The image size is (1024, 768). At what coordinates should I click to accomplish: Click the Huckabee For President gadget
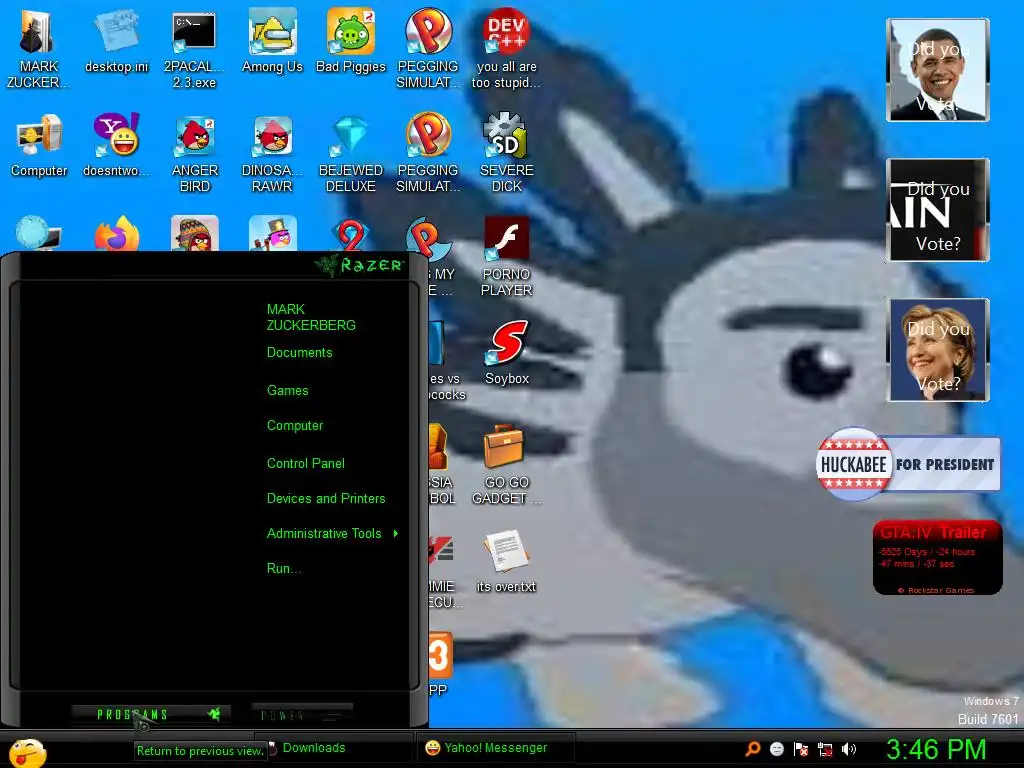click(x=908, y=464)
